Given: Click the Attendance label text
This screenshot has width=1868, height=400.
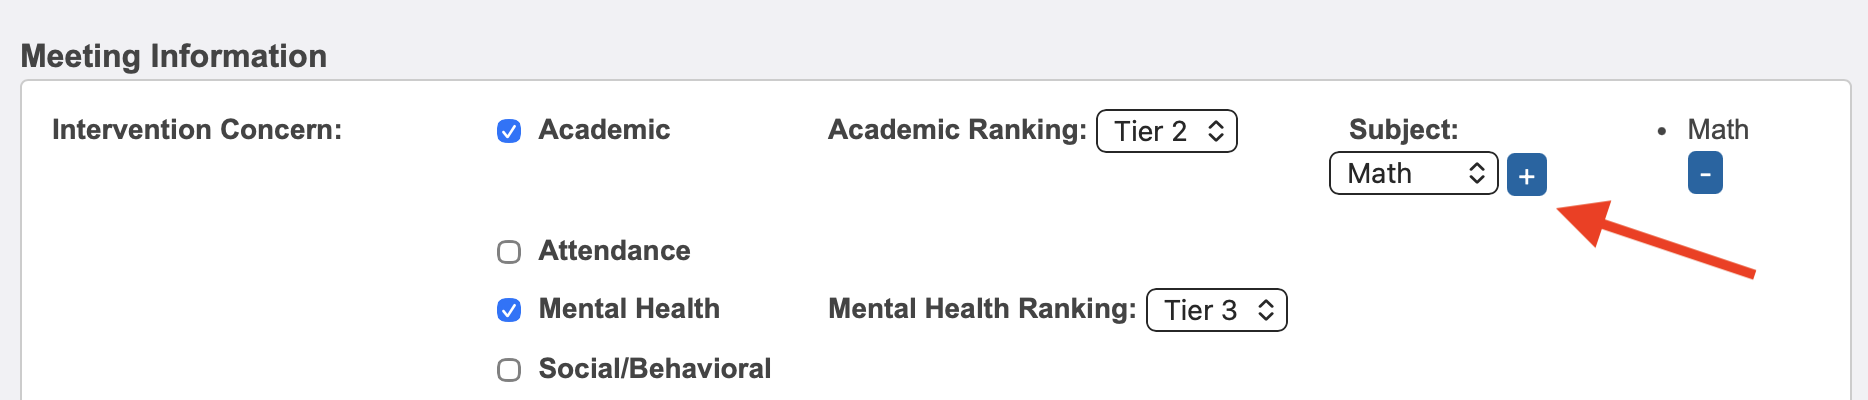Looking at the screenshot, I should 614,251.
